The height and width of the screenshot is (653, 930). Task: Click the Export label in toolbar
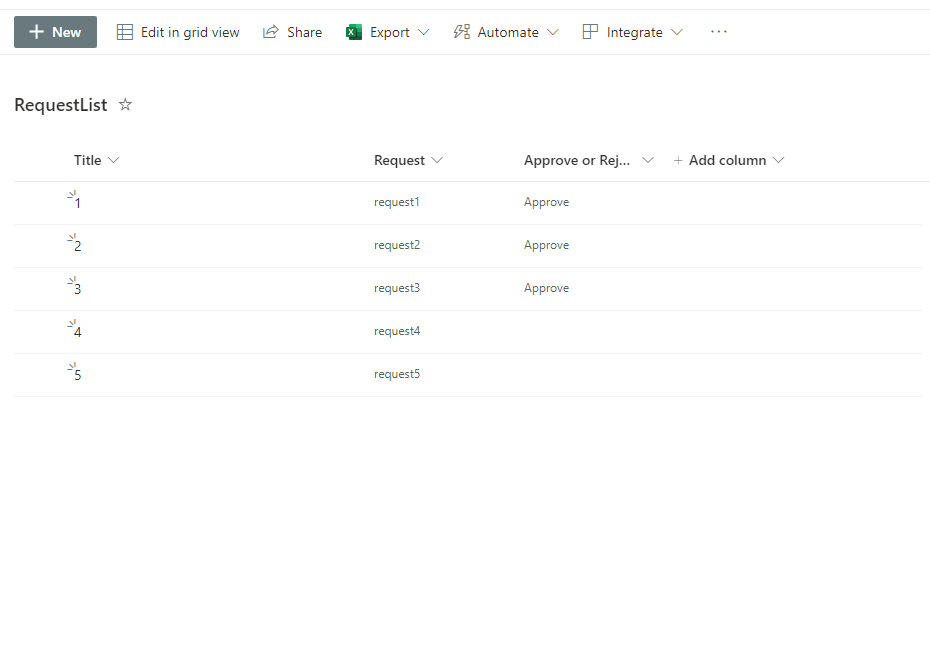pyautogui.click(x=390, y=32)
